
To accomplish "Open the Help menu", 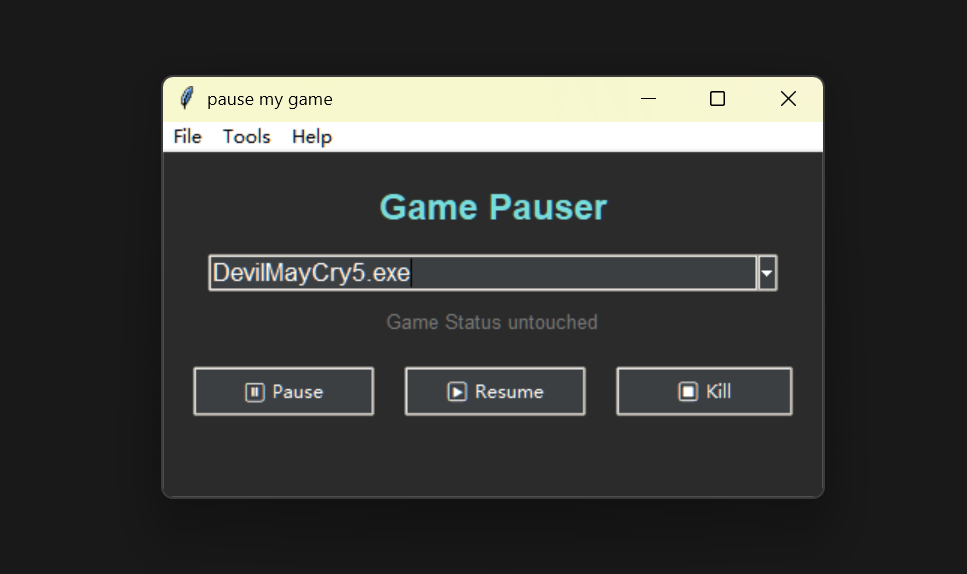I will point(312,136).
